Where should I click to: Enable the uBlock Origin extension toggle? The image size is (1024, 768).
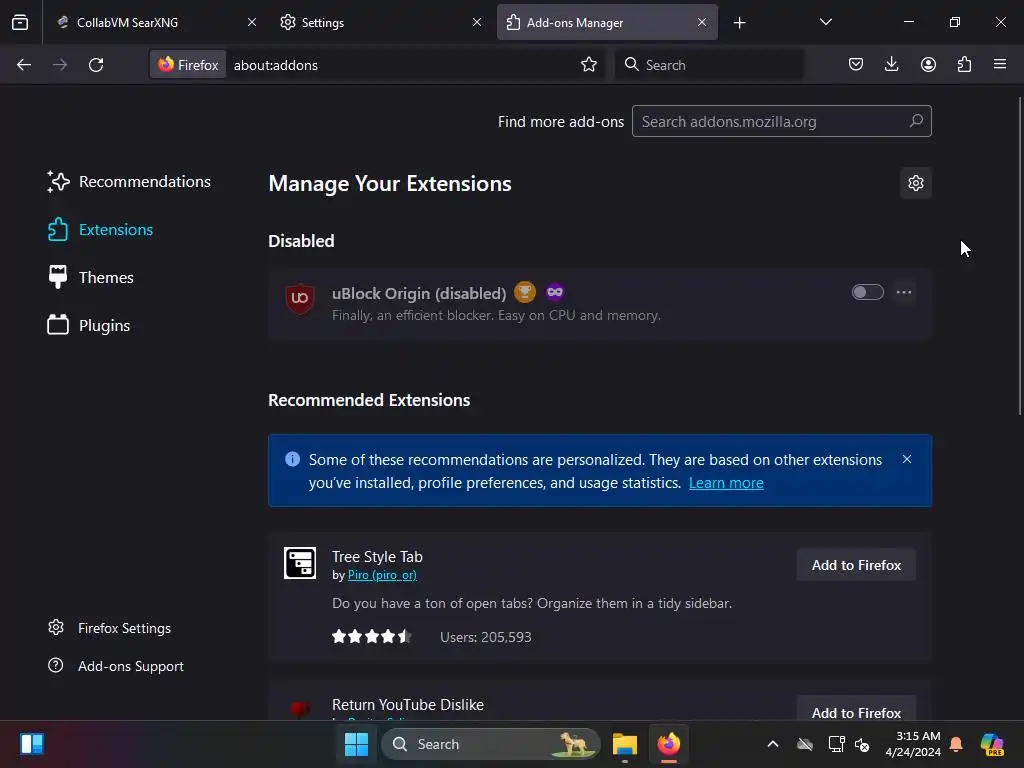tap(867, 292)
